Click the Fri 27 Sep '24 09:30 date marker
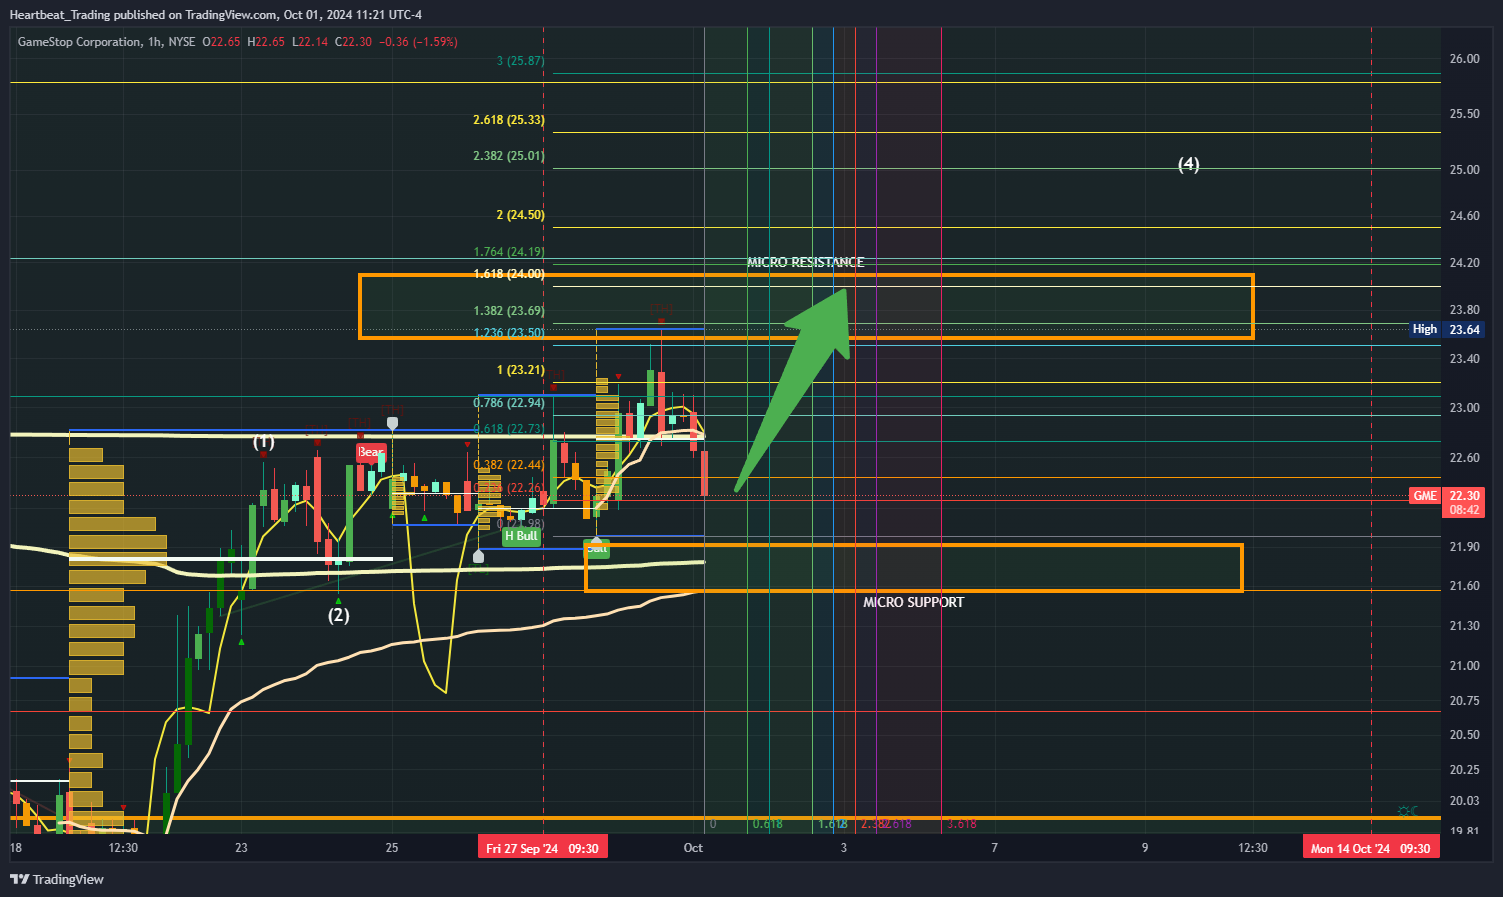 tap(542, 848)
